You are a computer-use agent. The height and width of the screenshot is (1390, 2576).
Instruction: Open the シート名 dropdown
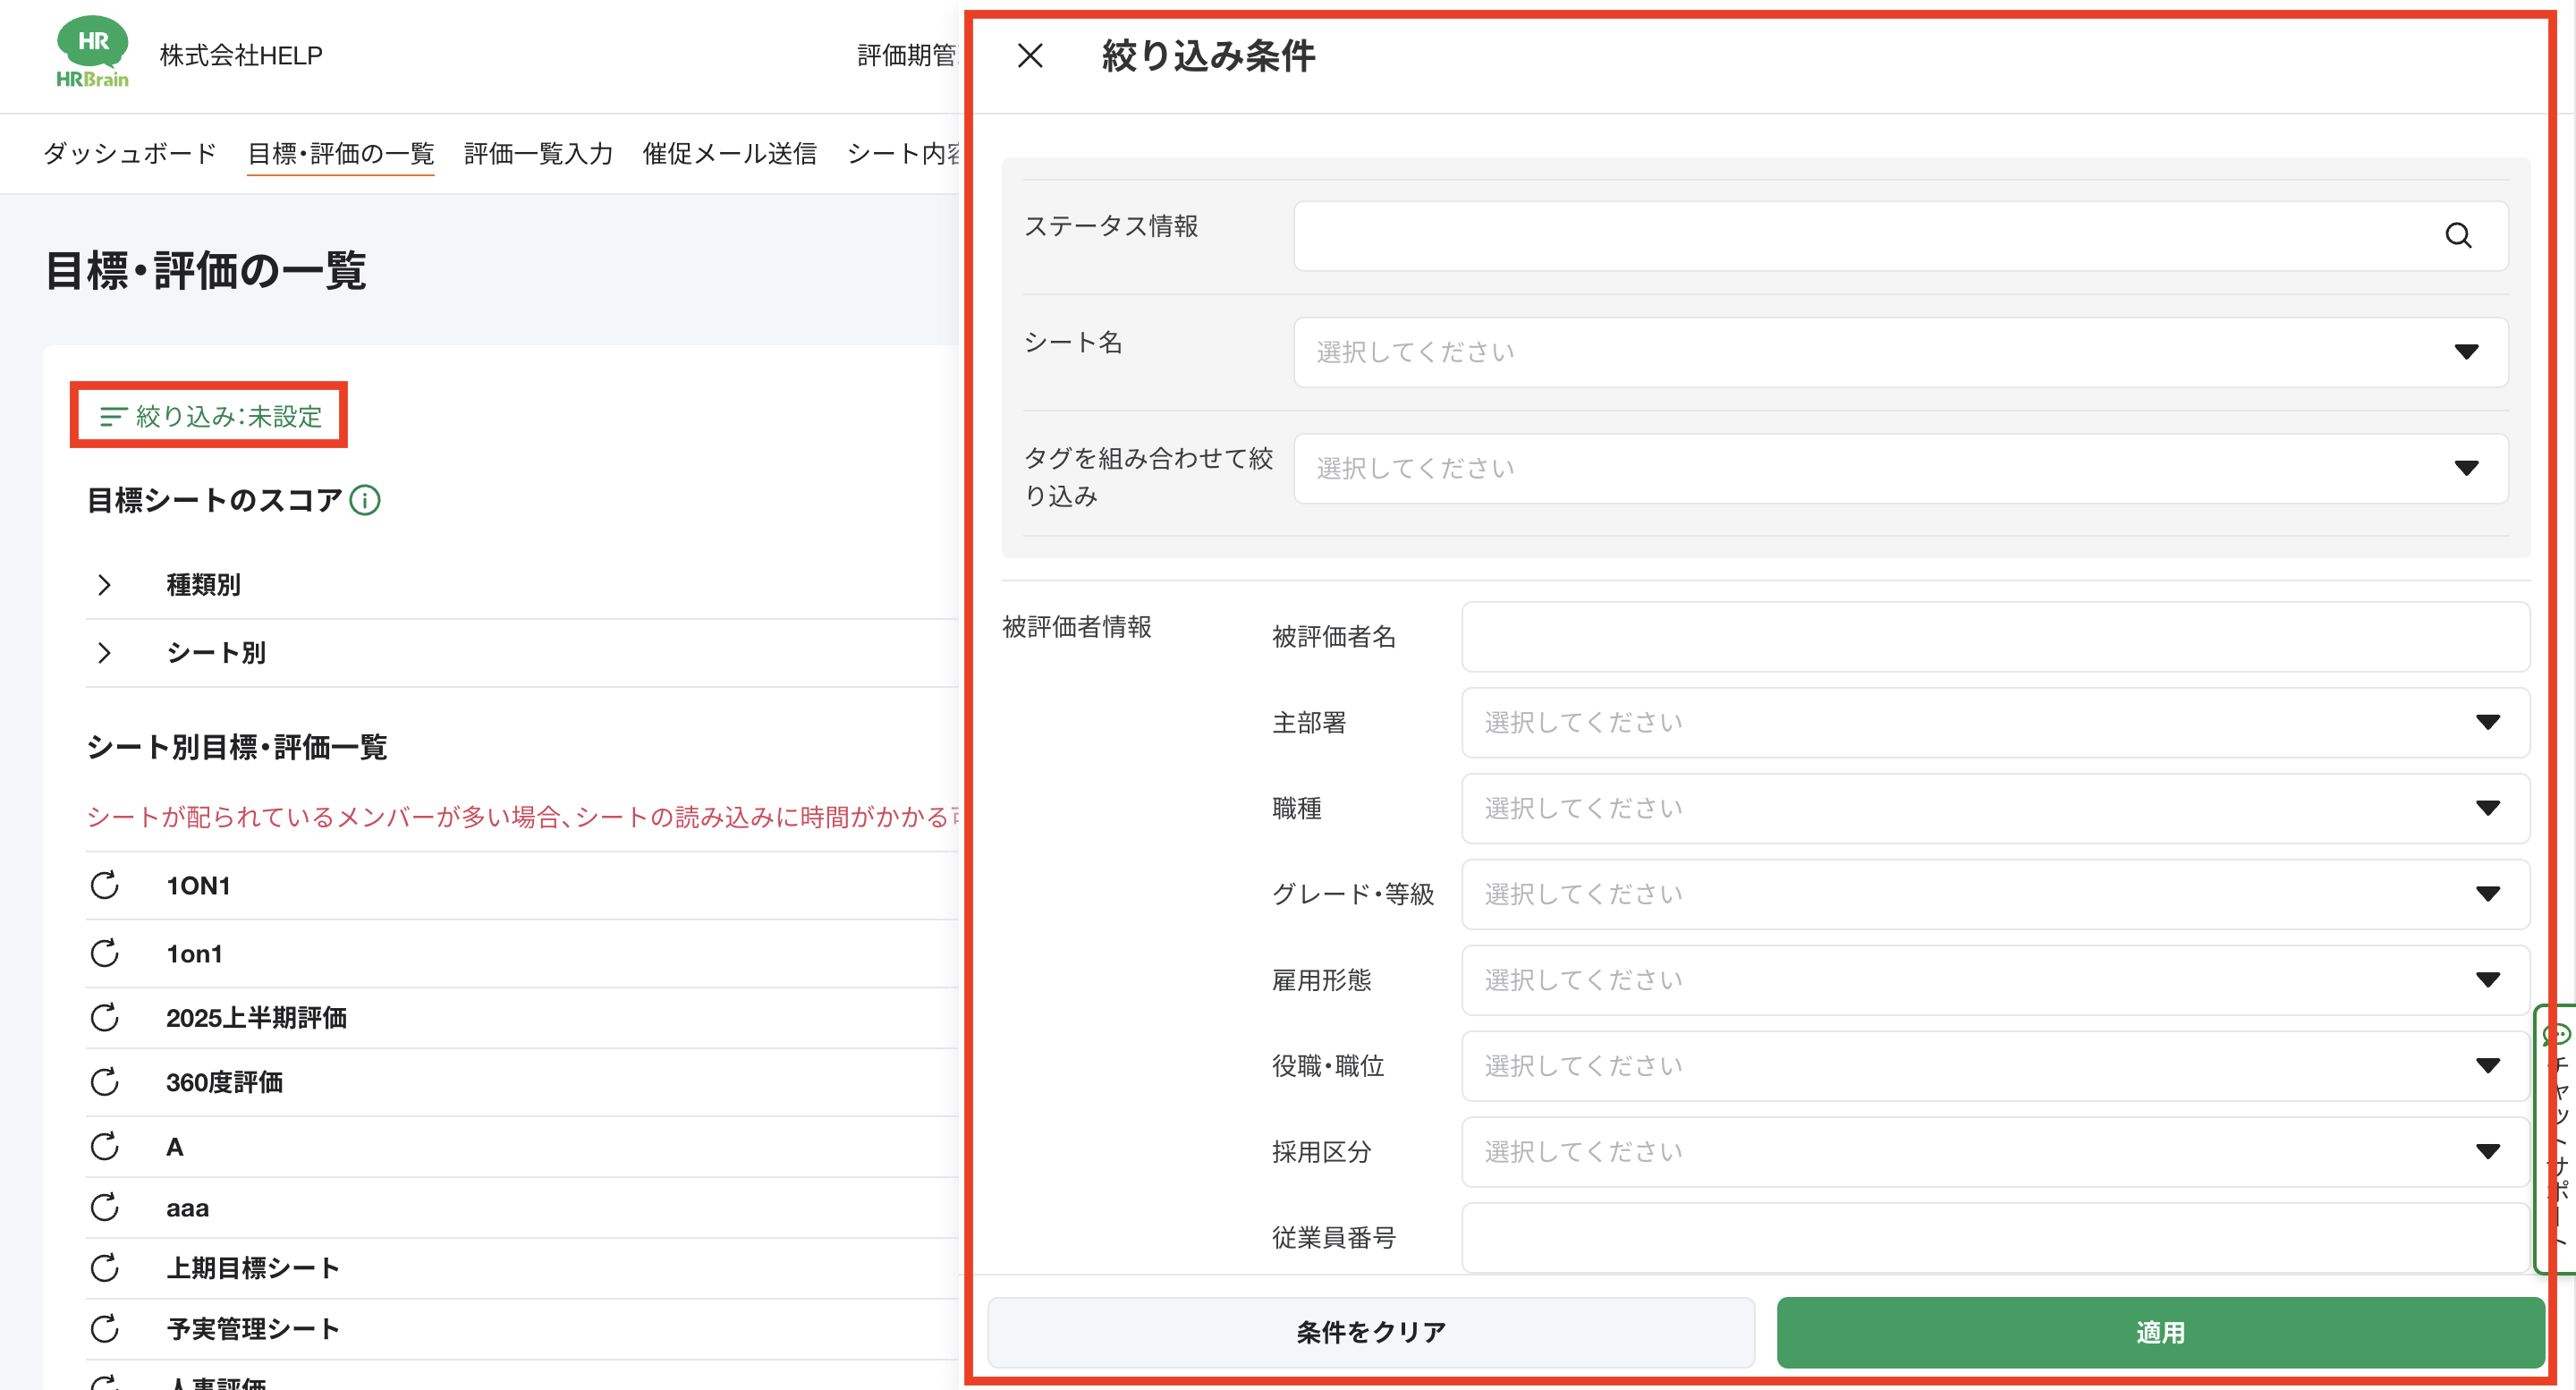(x=1900, y=352)
